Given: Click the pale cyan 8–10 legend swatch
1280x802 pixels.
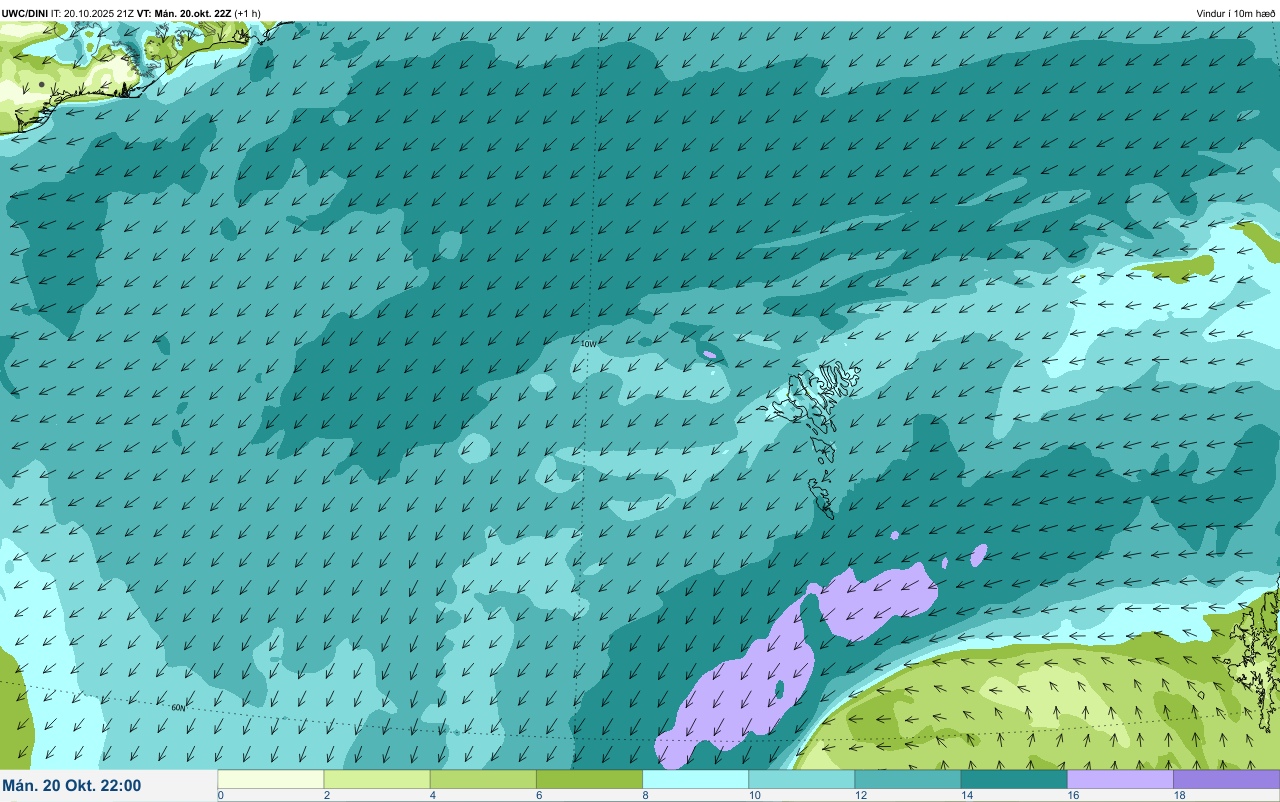Looking at the screenshot, I should point(695,779).
